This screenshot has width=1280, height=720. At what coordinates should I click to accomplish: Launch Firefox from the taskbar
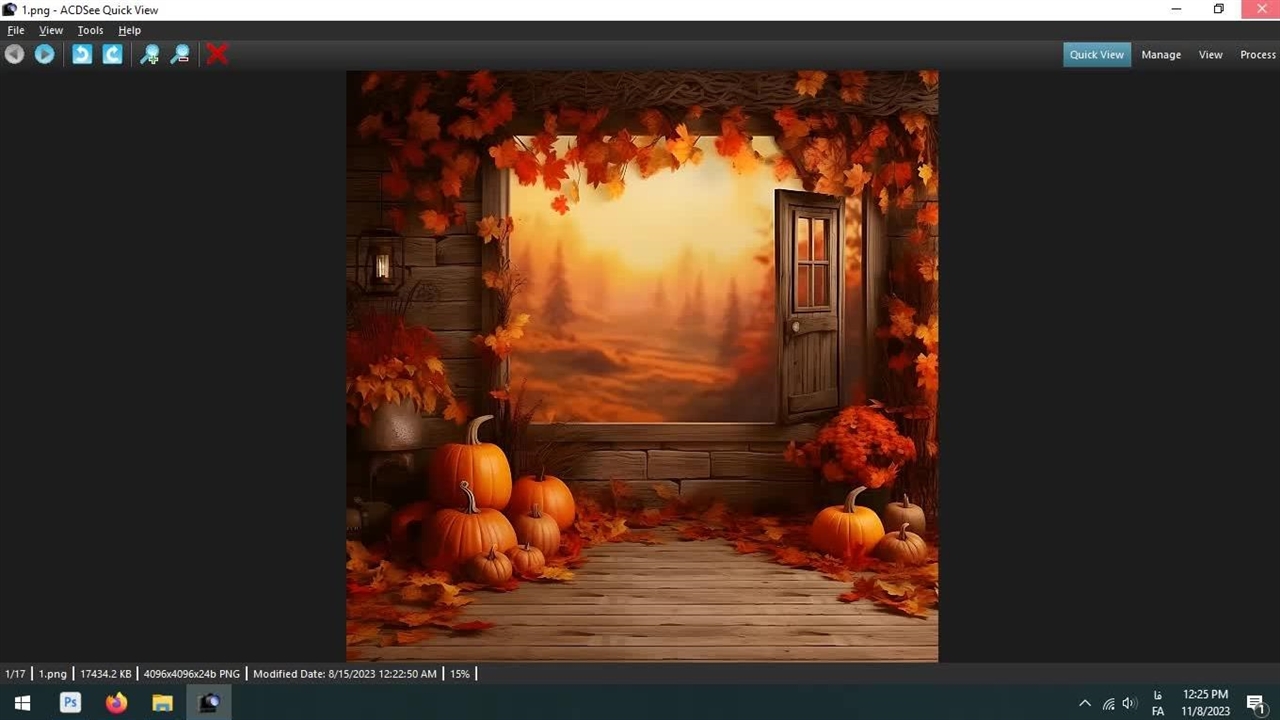coord(116,703)
